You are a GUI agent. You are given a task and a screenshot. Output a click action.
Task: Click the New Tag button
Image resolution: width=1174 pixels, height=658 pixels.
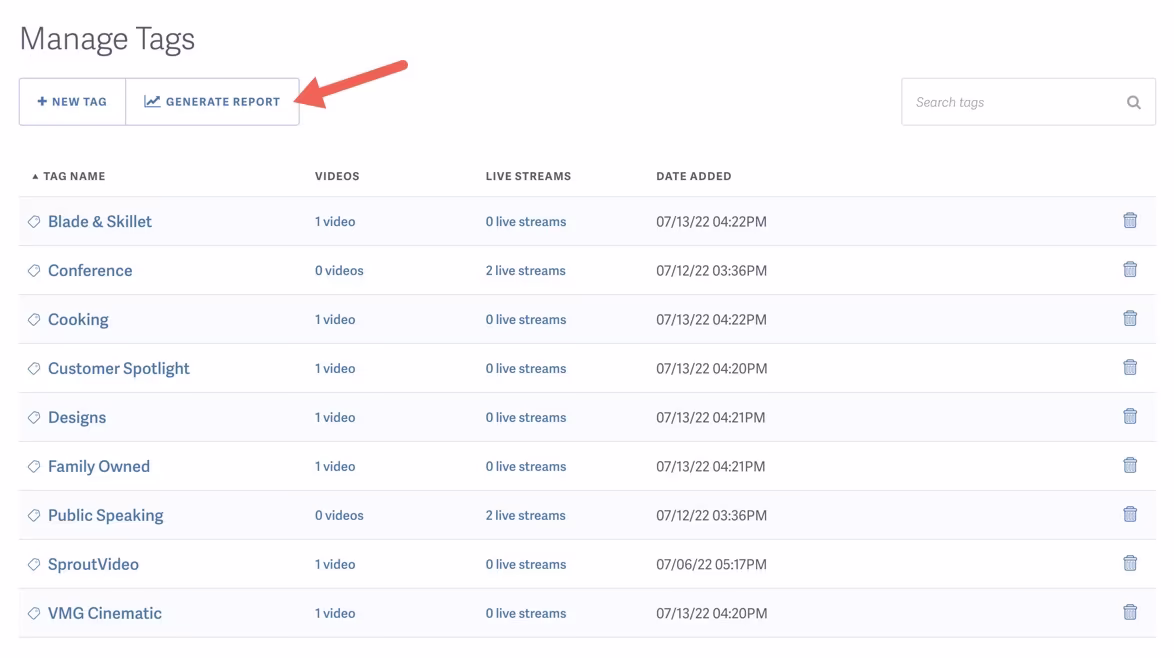click(72, 102)
